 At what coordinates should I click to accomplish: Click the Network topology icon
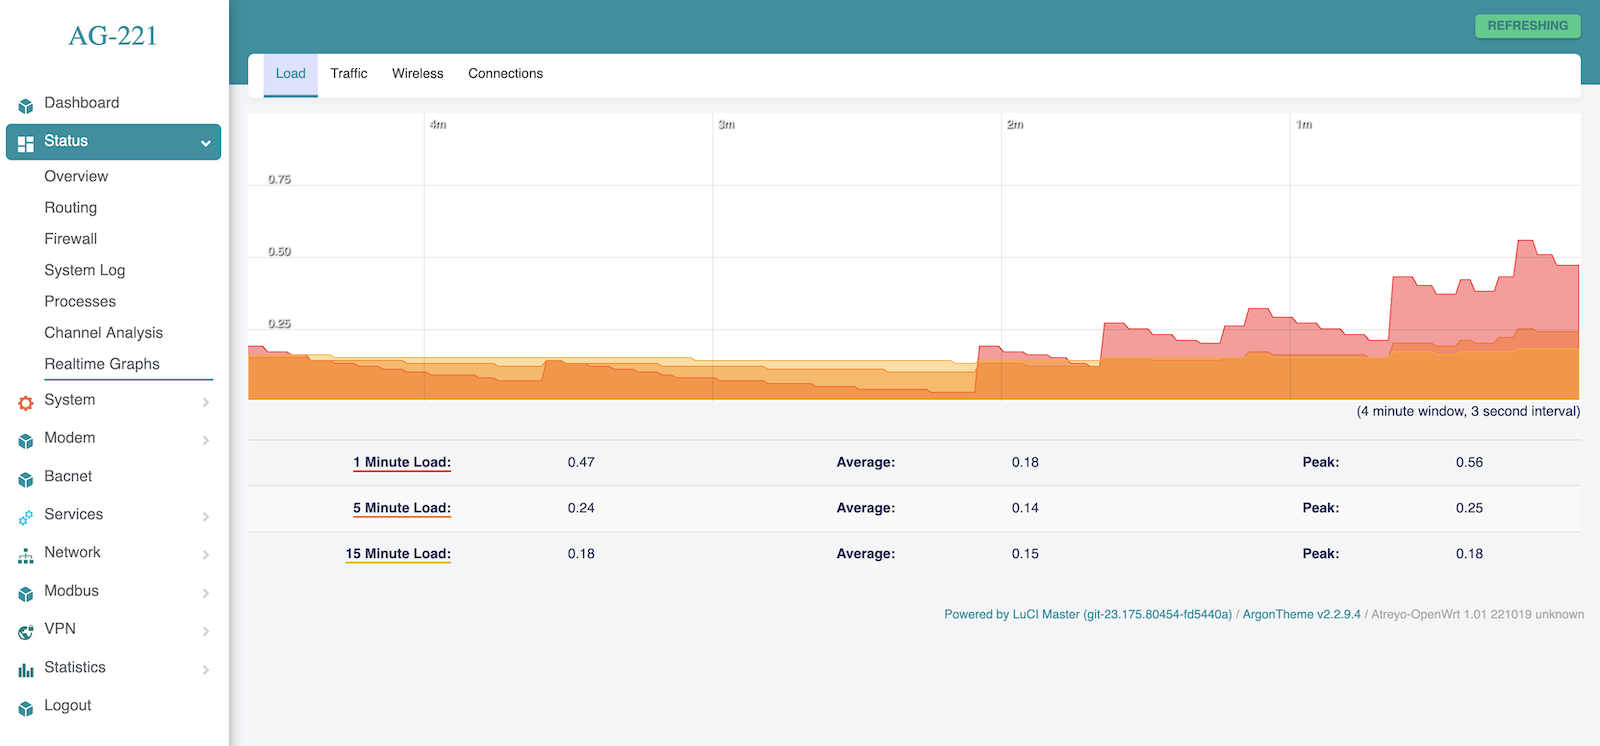[x=26, y=555]
